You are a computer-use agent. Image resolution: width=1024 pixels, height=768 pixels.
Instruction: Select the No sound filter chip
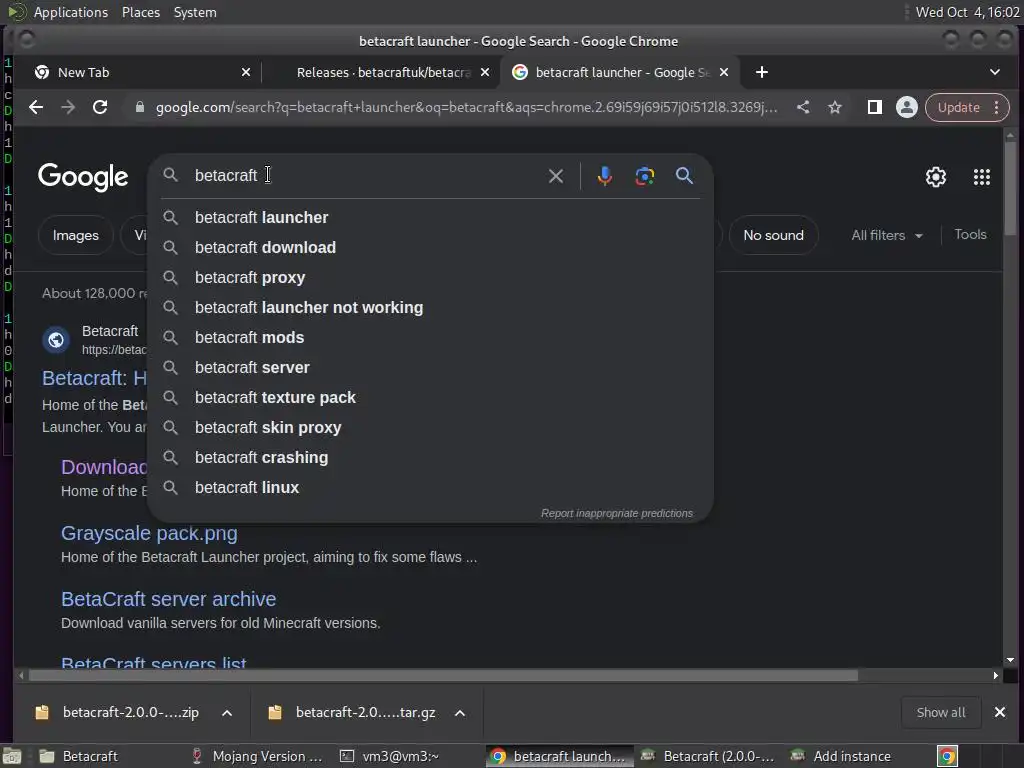pyautogui.click(x=773, y=235)
